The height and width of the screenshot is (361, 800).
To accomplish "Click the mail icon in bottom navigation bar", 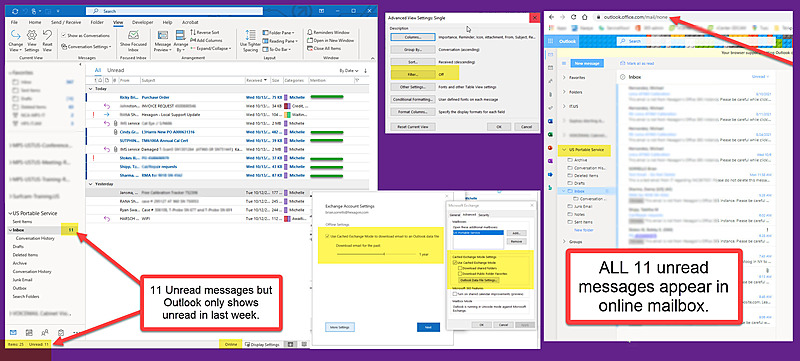I will (x=13, y=332).
